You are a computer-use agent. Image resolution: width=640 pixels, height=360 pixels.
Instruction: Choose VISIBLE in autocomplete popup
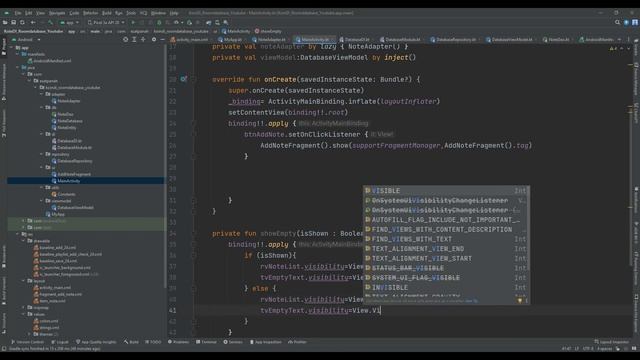(447, 191)
